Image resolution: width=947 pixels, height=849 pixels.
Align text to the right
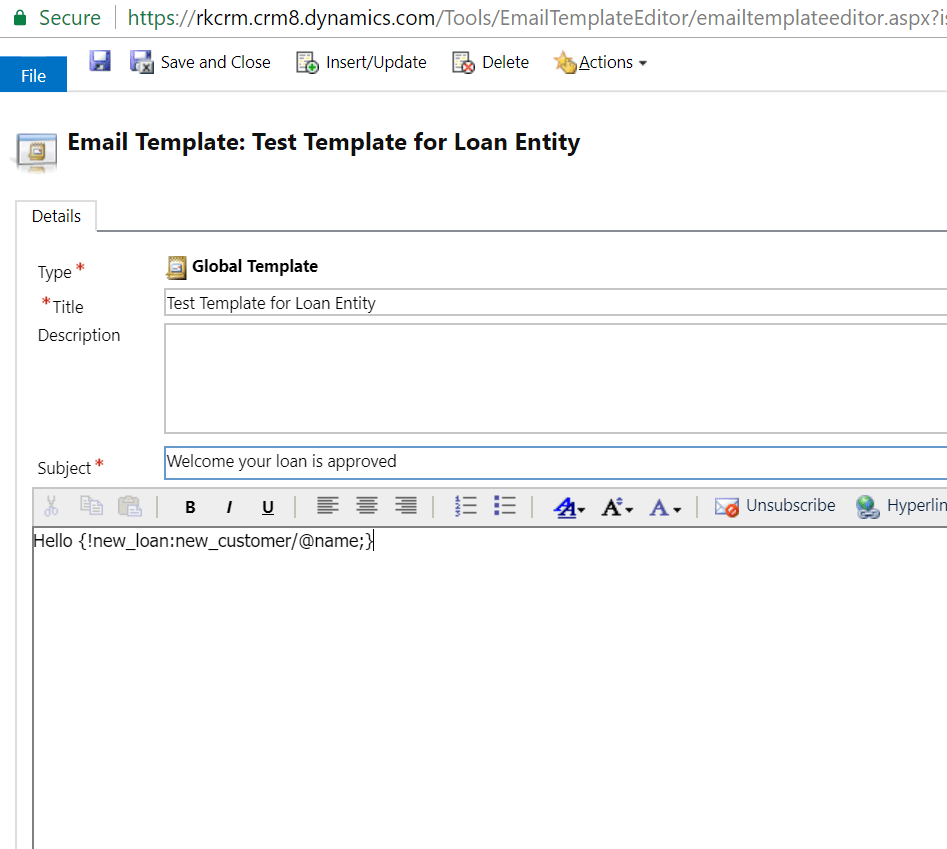(405, 506)
